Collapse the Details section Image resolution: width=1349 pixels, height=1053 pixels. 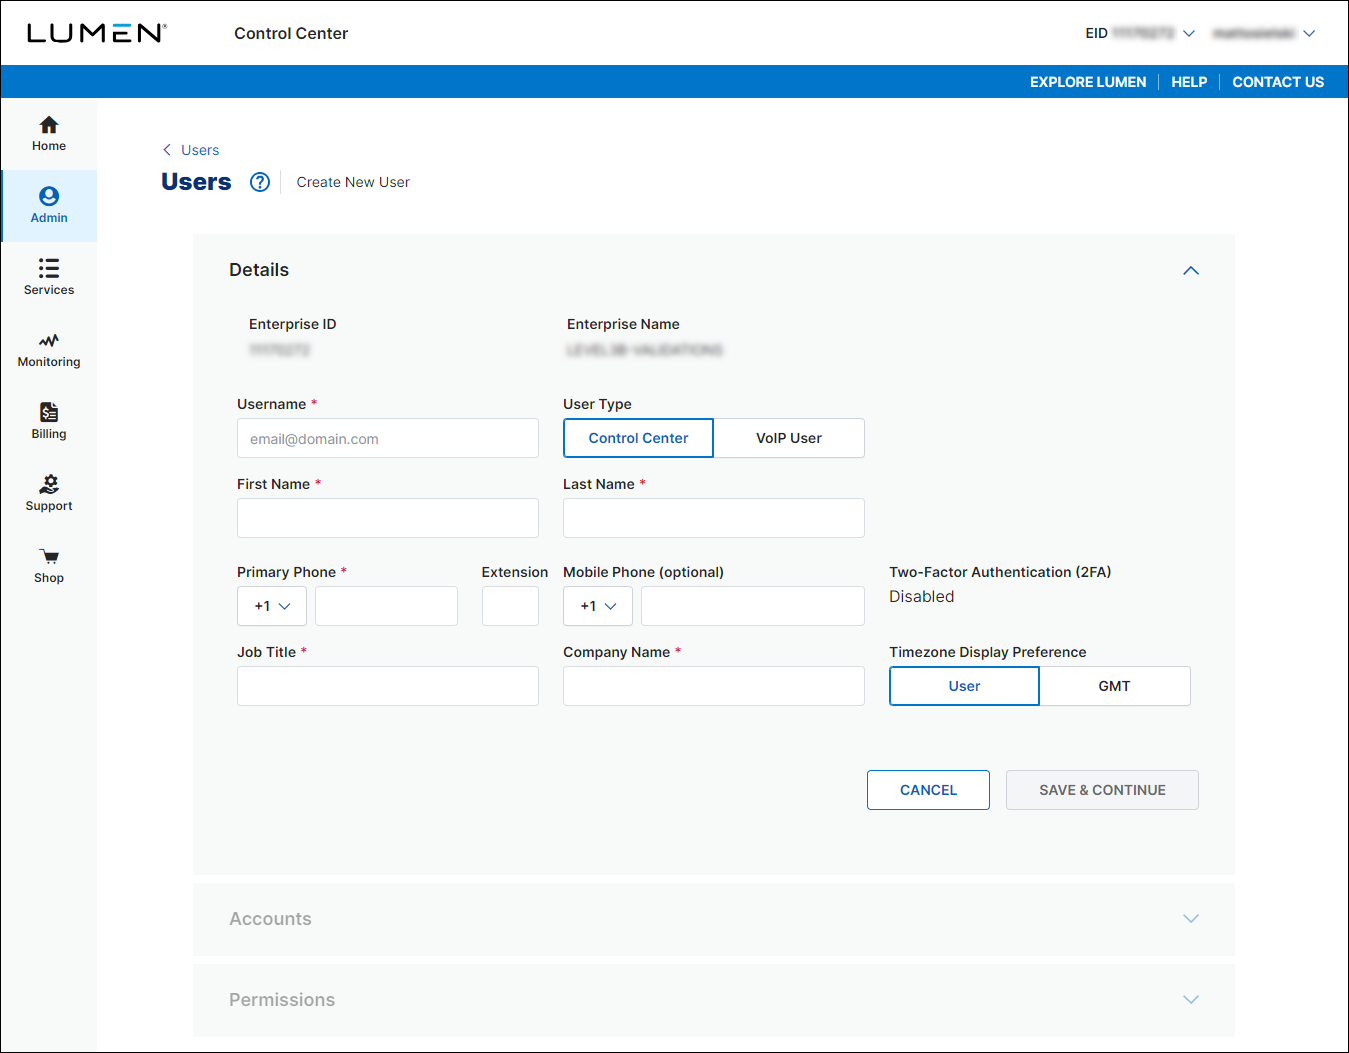pyautogui.click(x=1191, y=270)
